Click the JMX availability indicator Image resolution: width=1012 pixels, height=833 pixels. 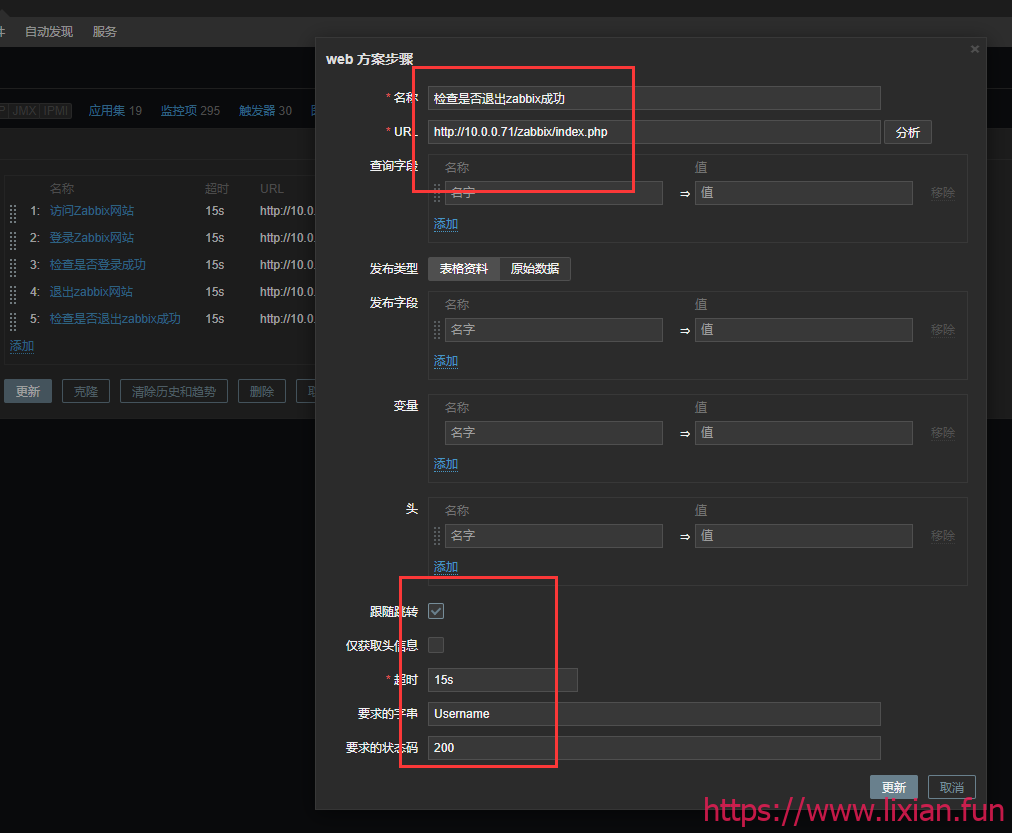point(25,110)
